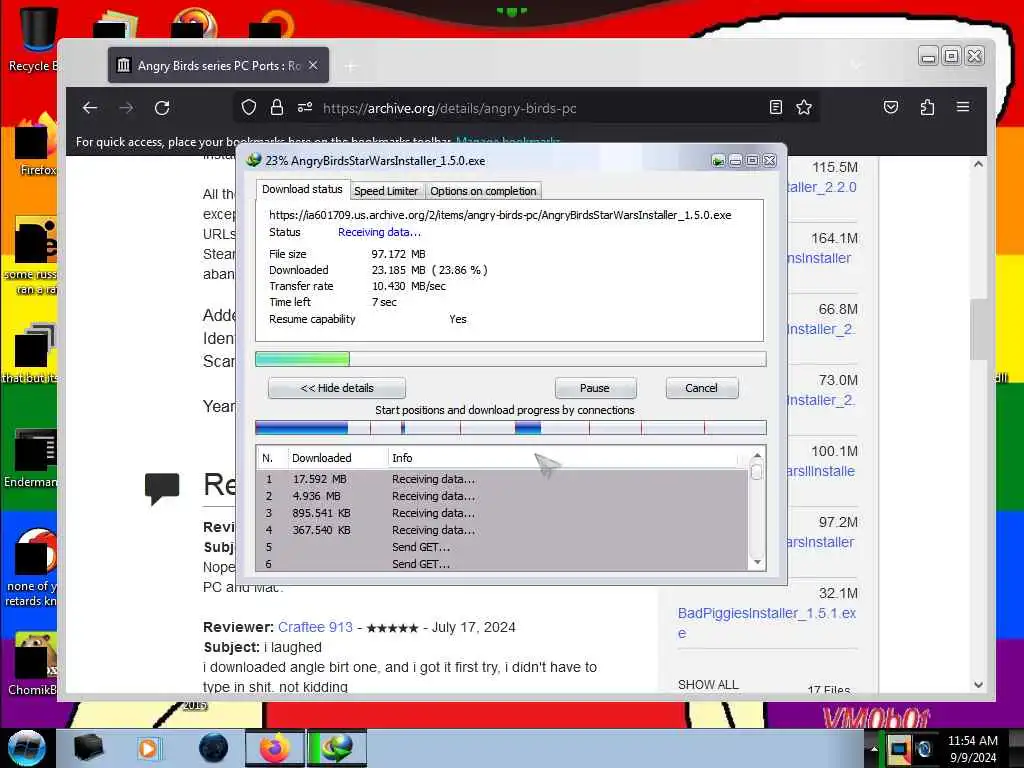Viewport: 1024px width, 768px height.
Task: Open Options on completion tab
Action: (x=483, y=191)
